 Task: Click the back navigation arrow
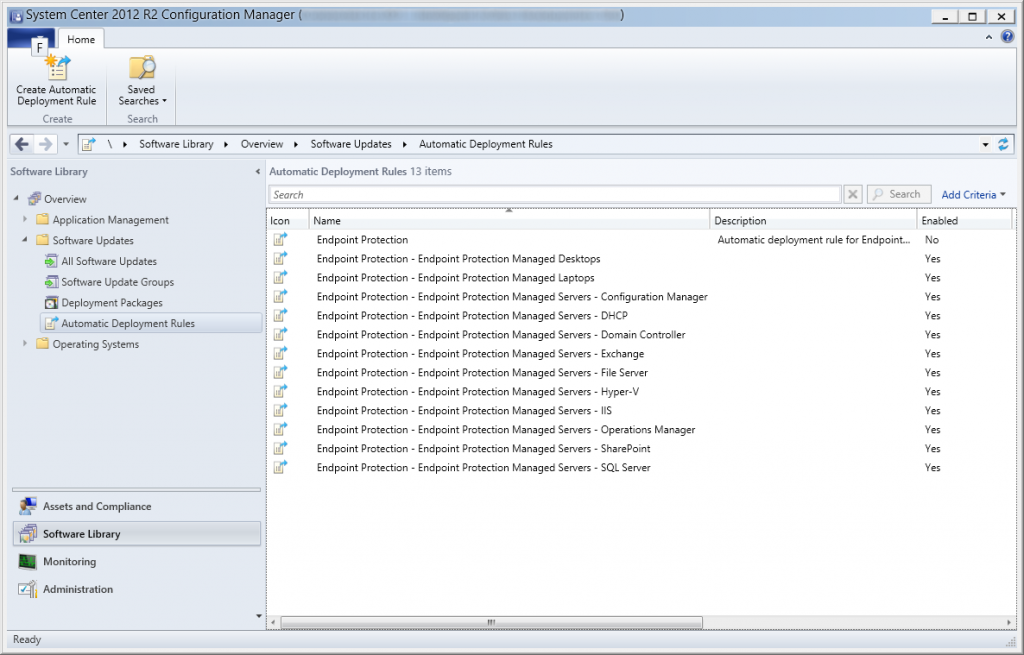(x=21, y=143)
